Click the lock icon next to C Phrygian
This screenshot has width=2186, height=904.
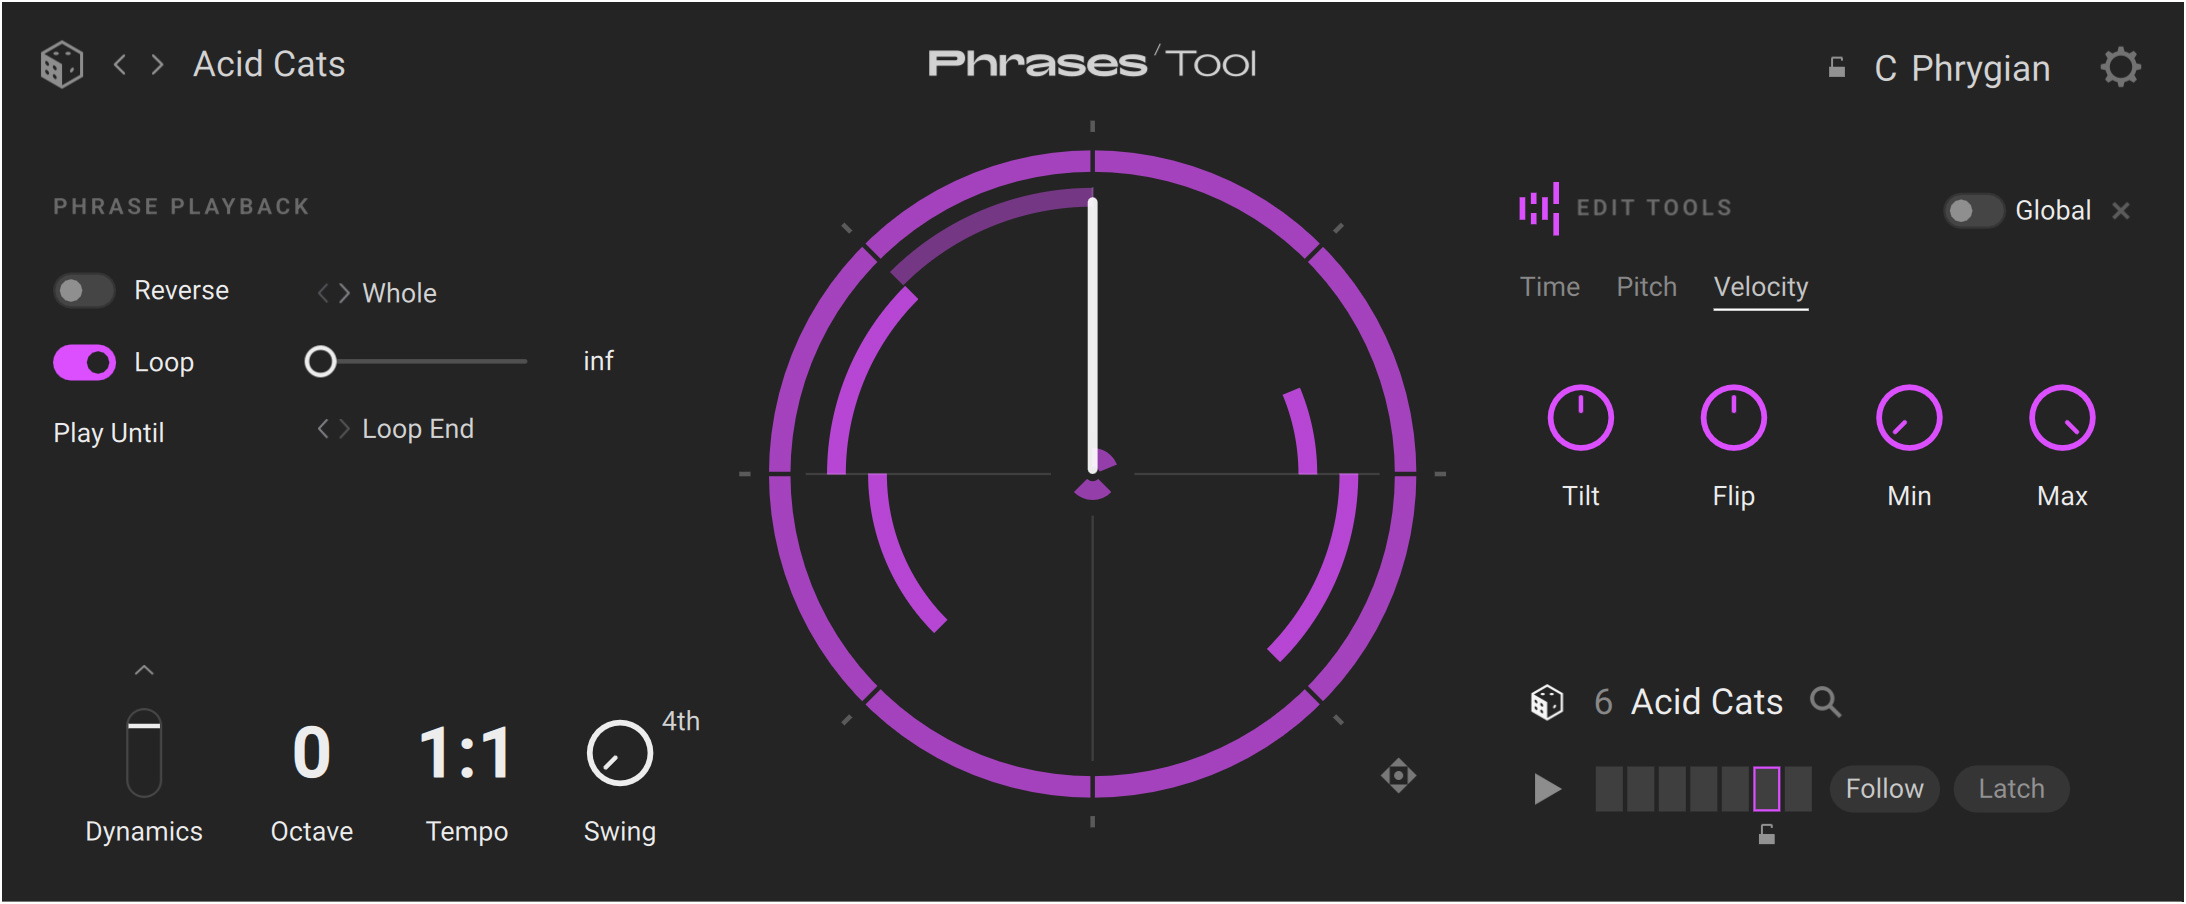click(1836, 68)
